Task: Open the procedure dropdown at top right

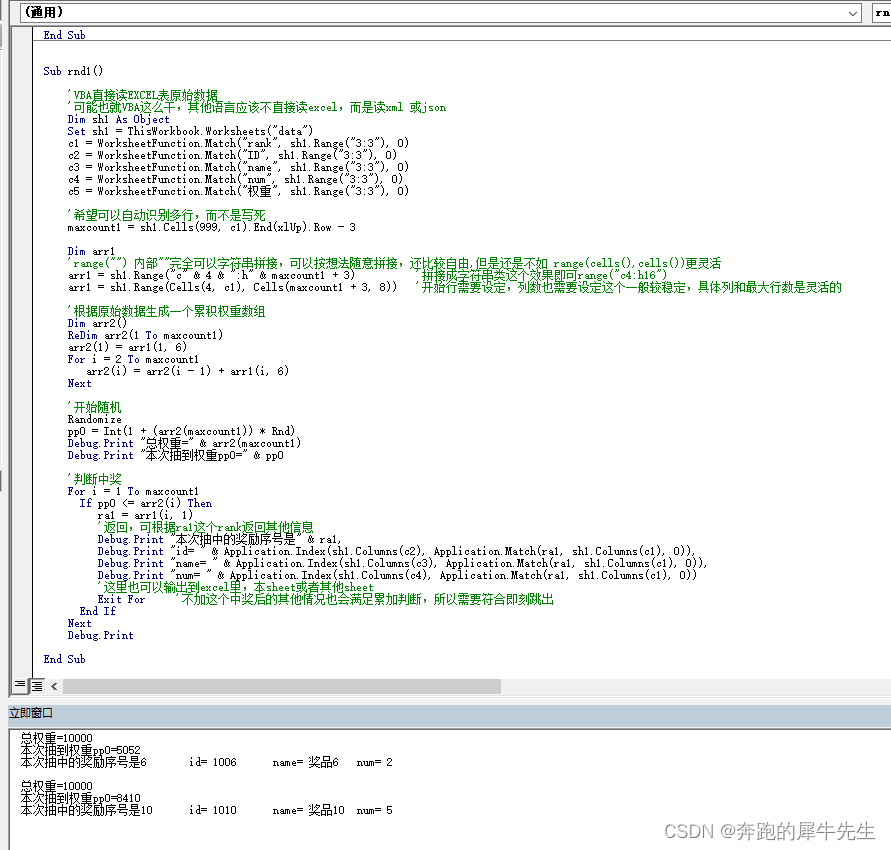Action: (882, 13)
